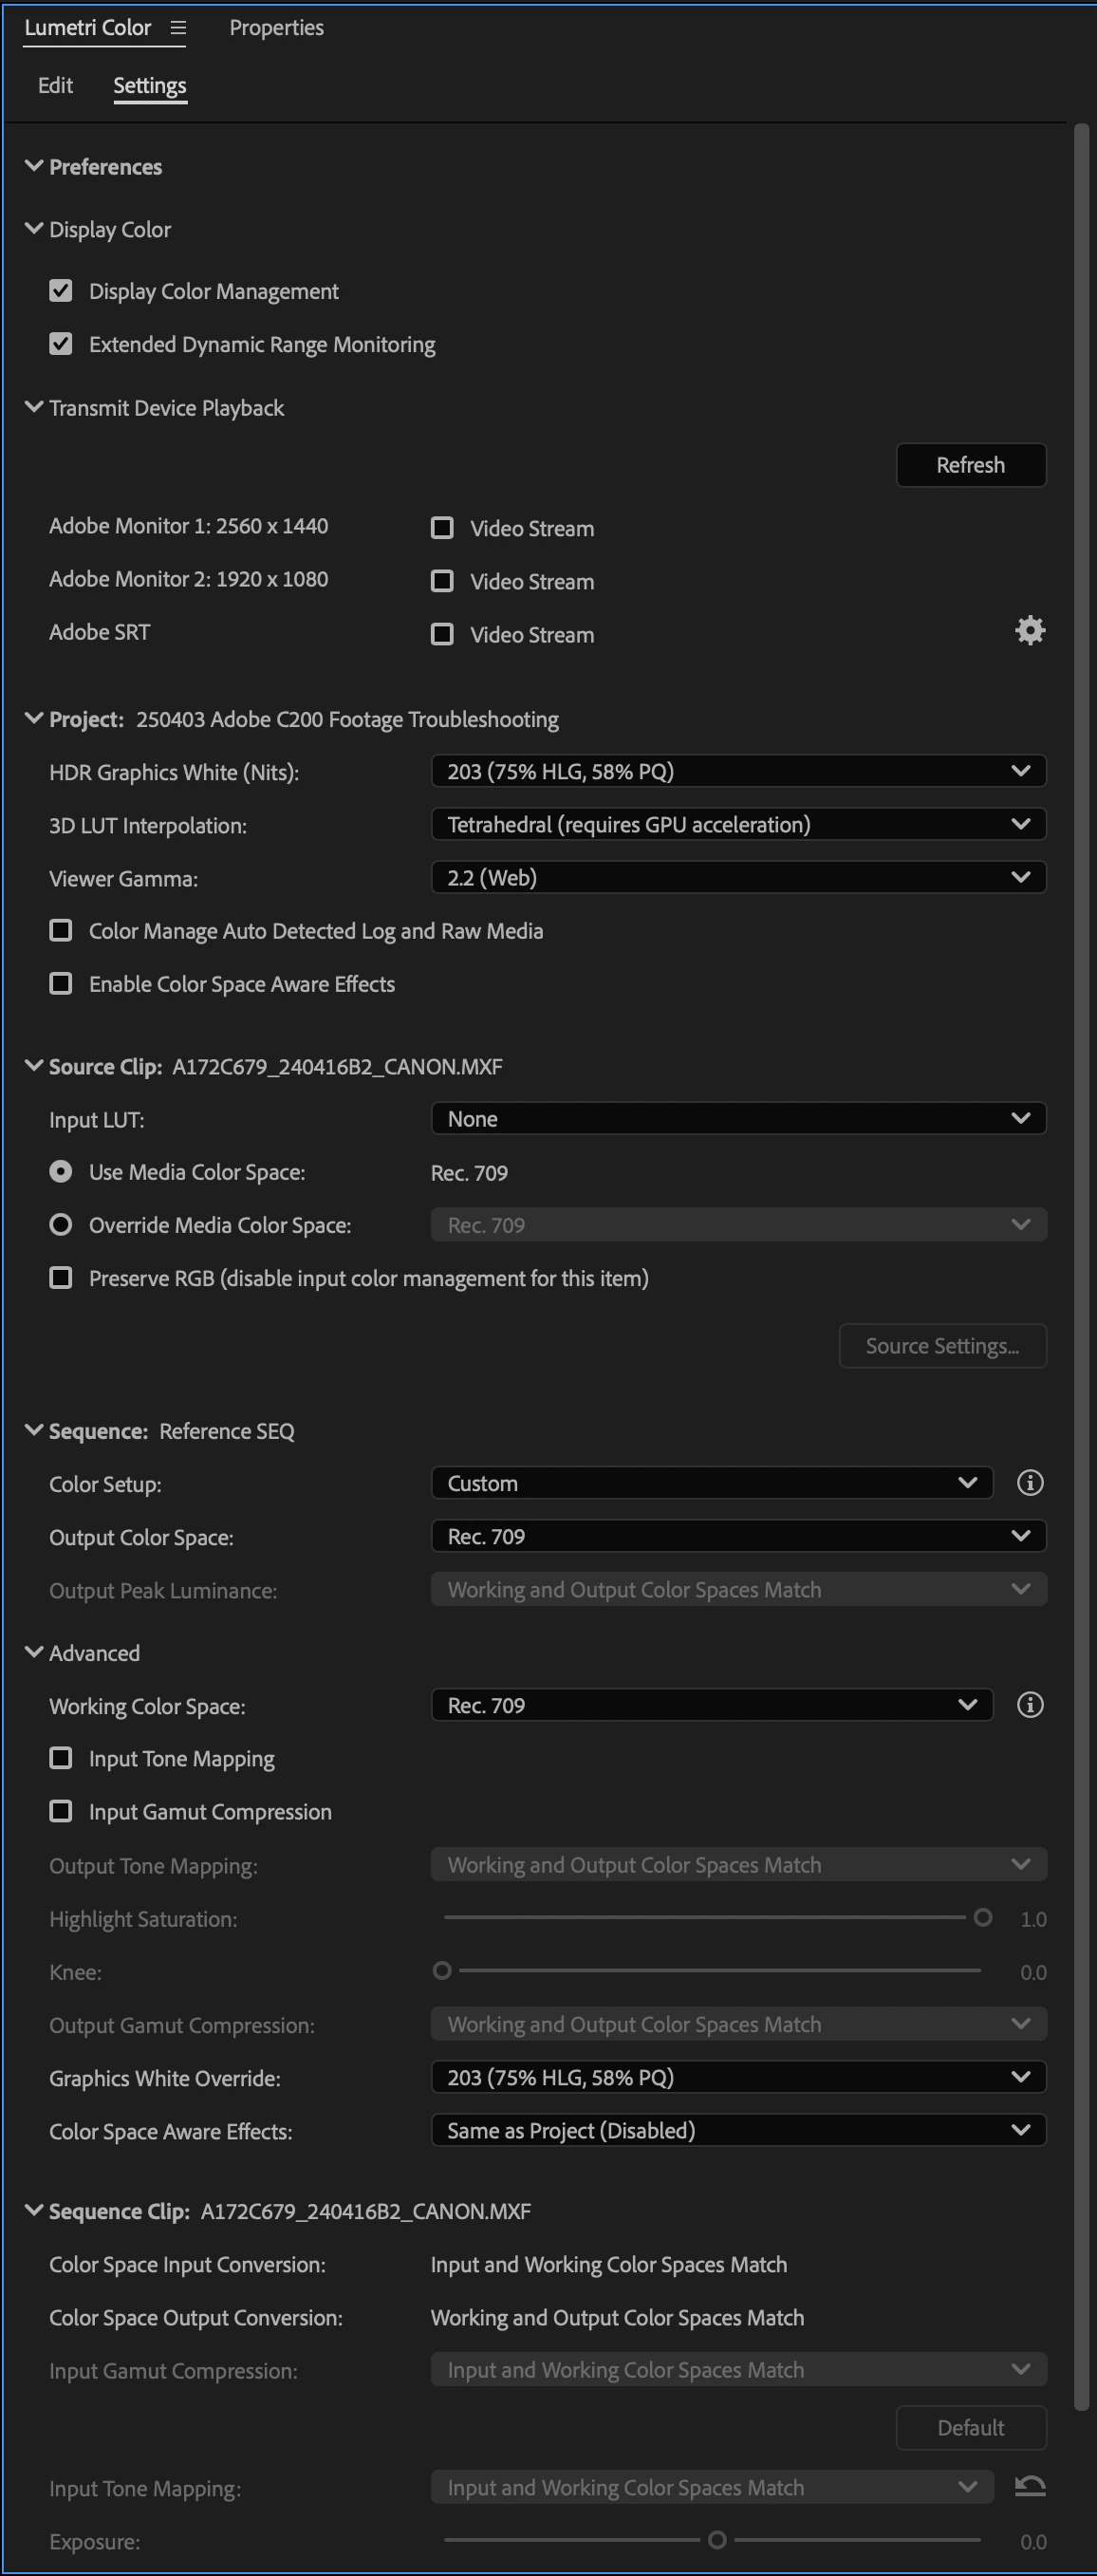Image resolution: width=1097 pixels, height=2576 pixels.
Task: Click the Color Setup info icon
Action: (x=1029, y=1483)
